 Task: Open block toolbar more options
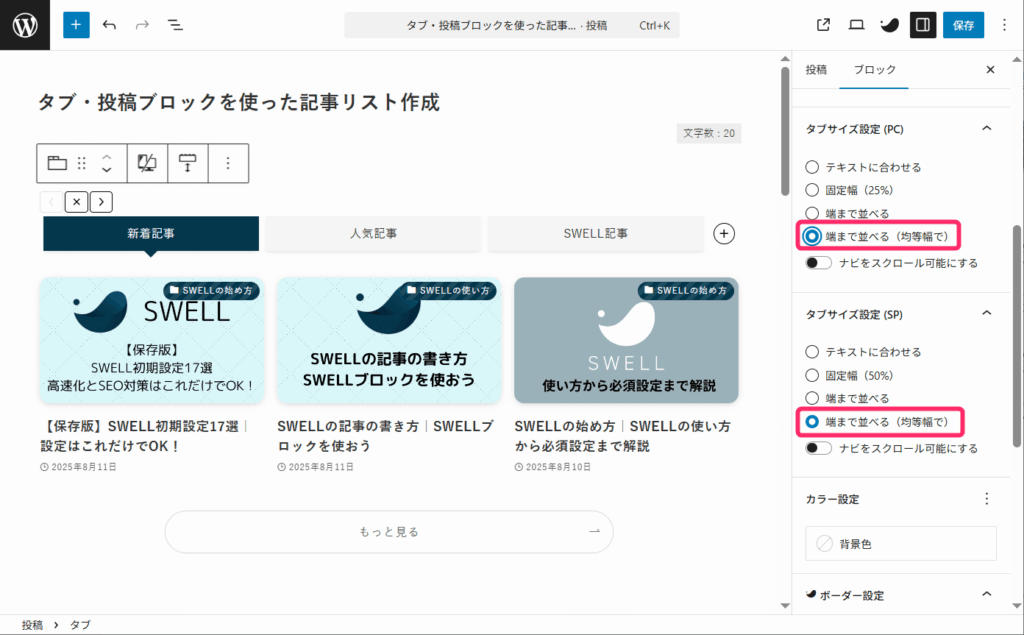tap(228, 163)
